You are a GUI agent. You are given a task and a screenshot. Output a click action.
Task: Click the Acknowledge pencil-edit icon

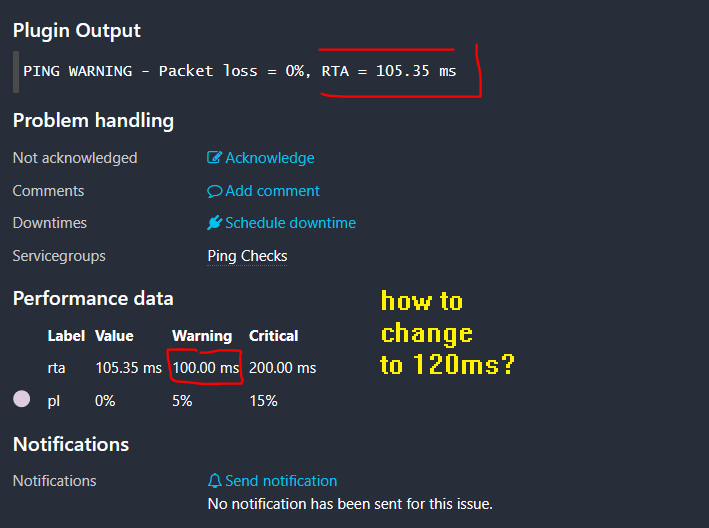click(x=214, y=158)
